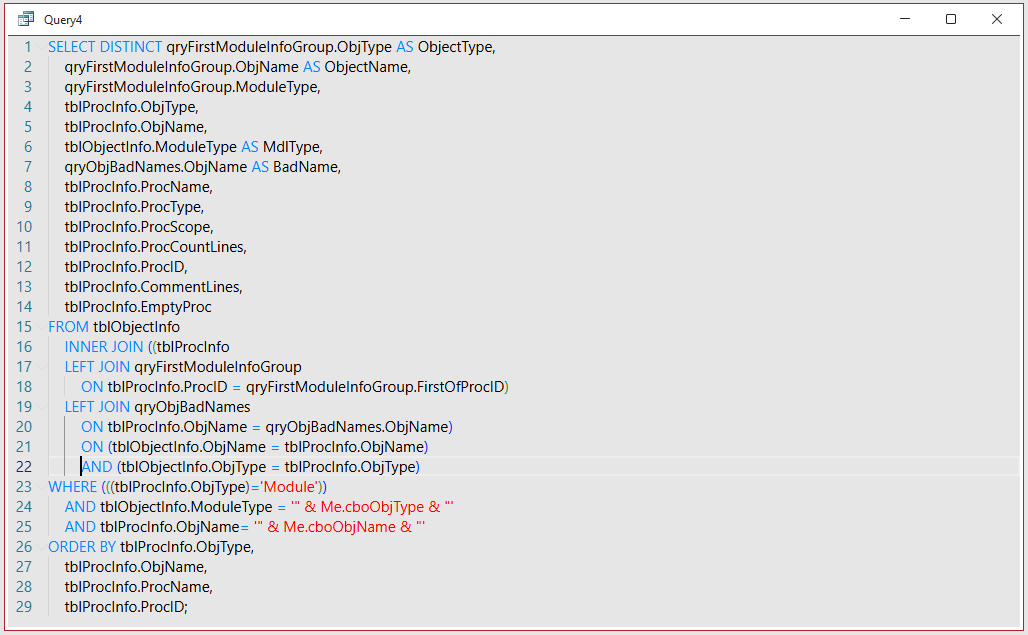Collapse the fold arrow on line 19 LEFT JOIN
Viewport: 1028px width, 635px height.
[41, 407]
